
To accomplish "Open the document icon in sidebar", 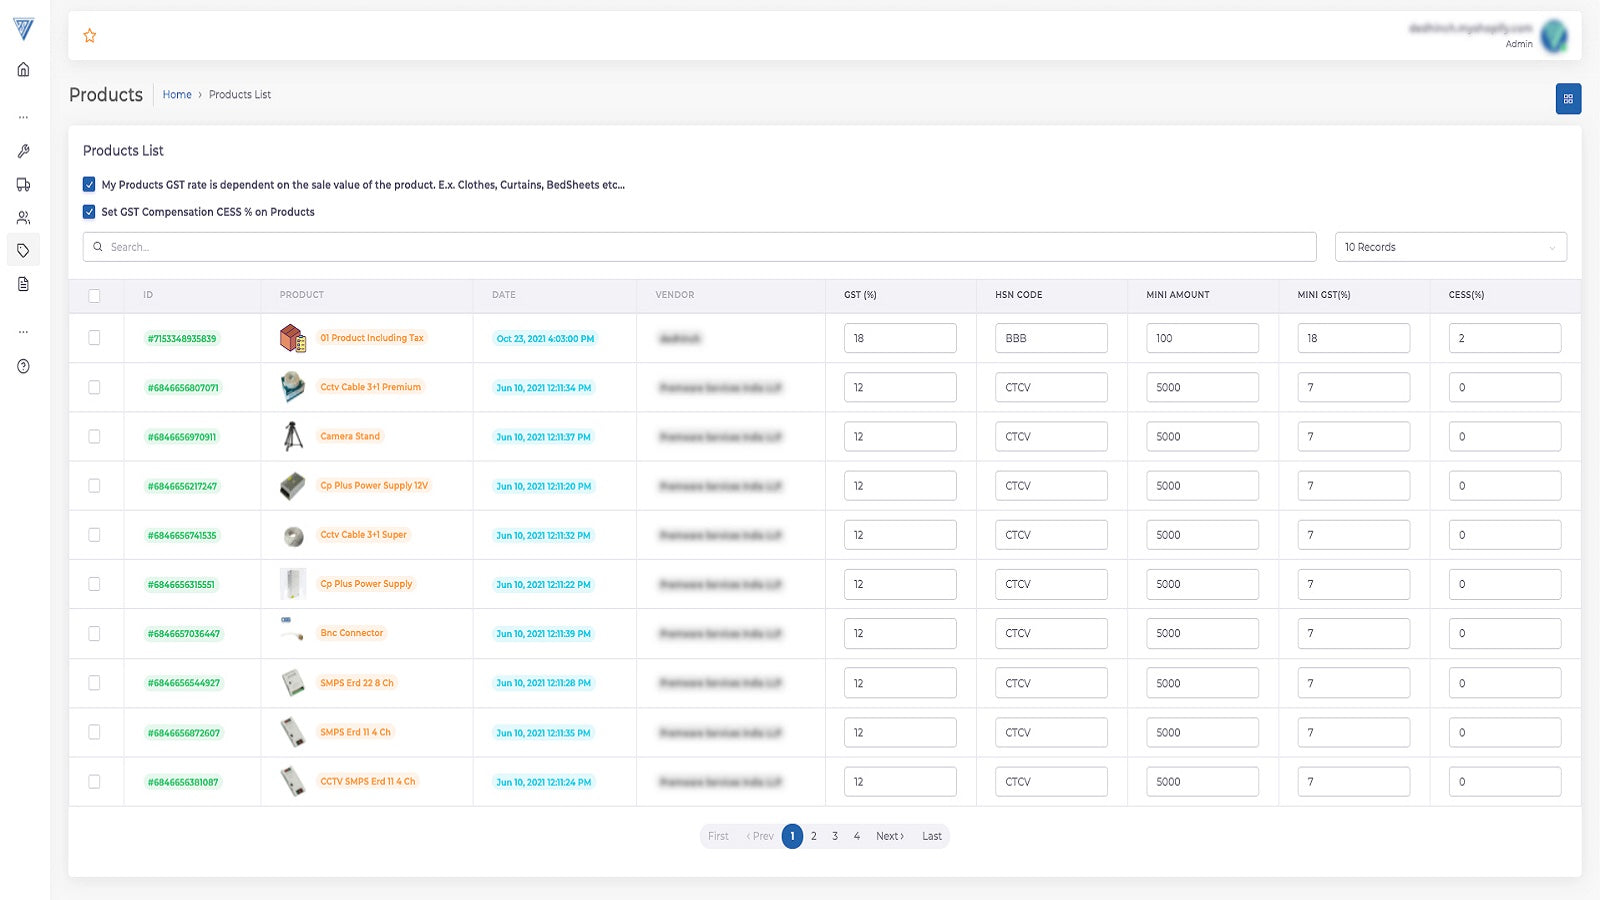I will pyautogui.click(x=23, y=284).
